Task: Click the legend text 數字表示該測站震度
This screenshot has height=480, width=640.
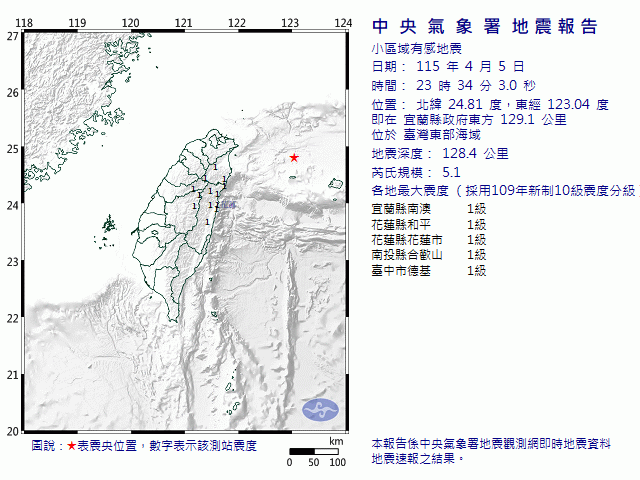Action: 203,446
